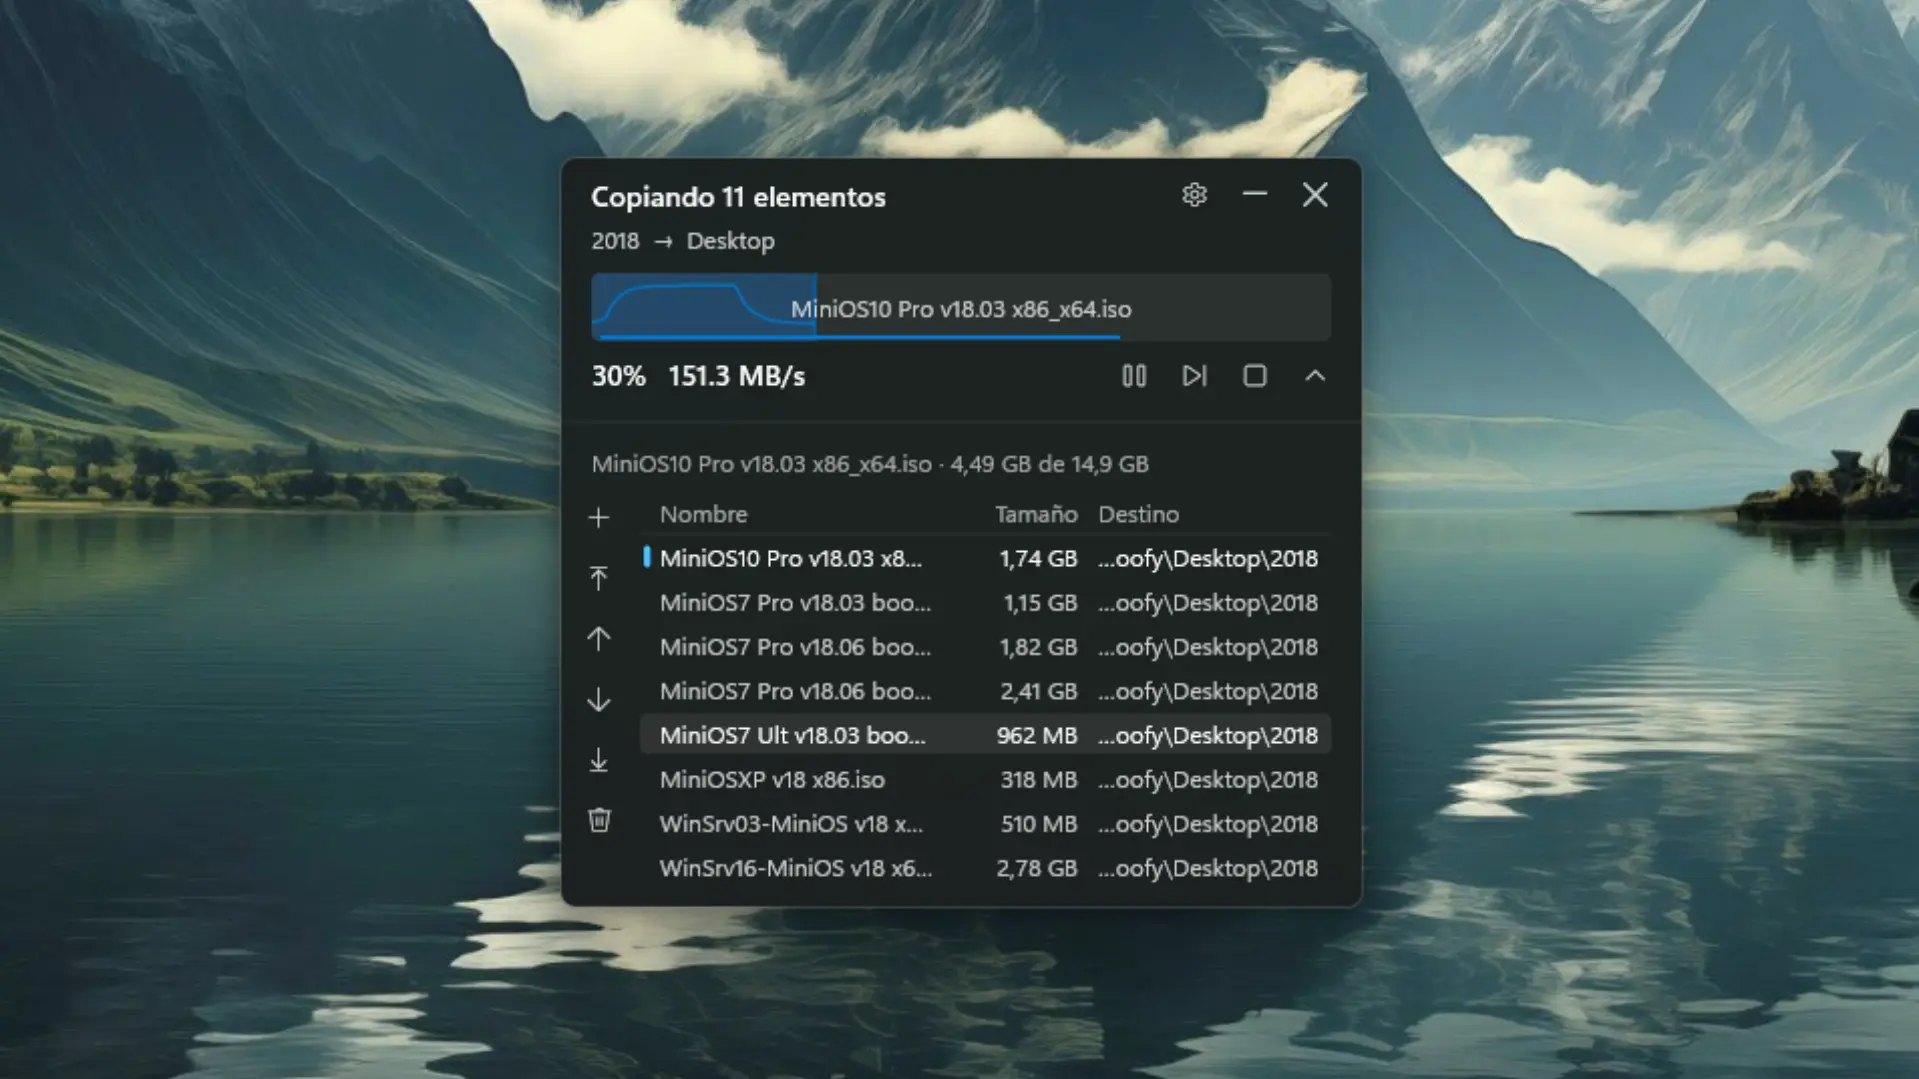The height and width of the screenshot is (1079, 1919).
Task: Click the Desktop destination label
Action: pos(730,241)
